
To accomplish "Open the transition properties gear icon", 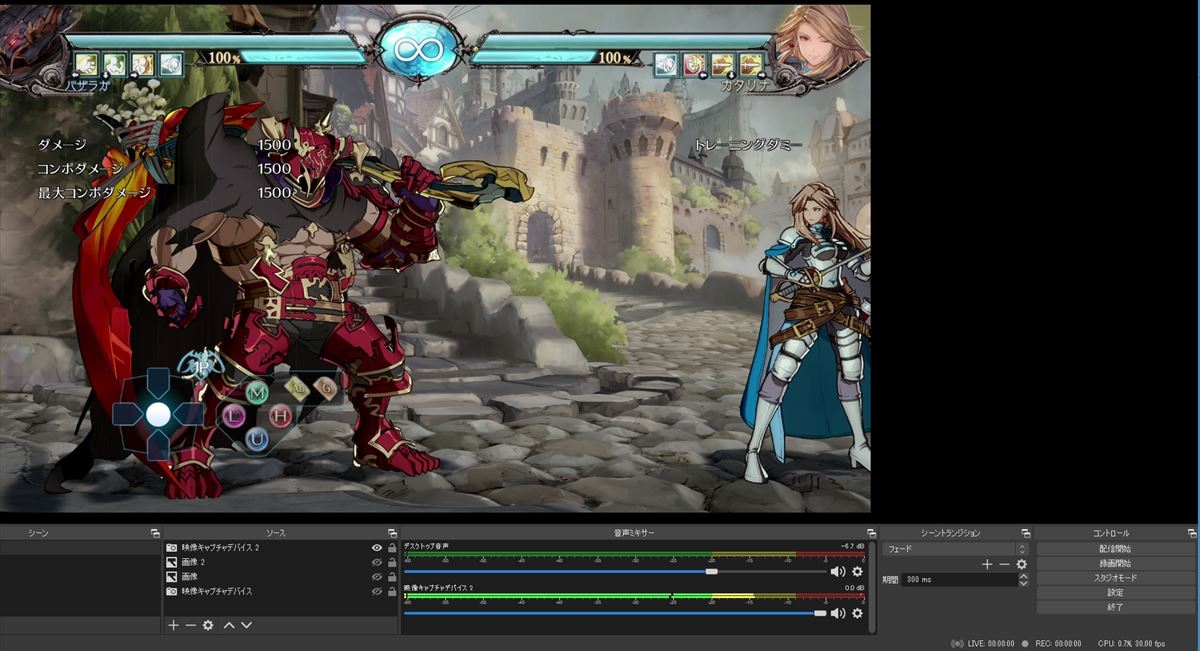I will pos(1021,565).
